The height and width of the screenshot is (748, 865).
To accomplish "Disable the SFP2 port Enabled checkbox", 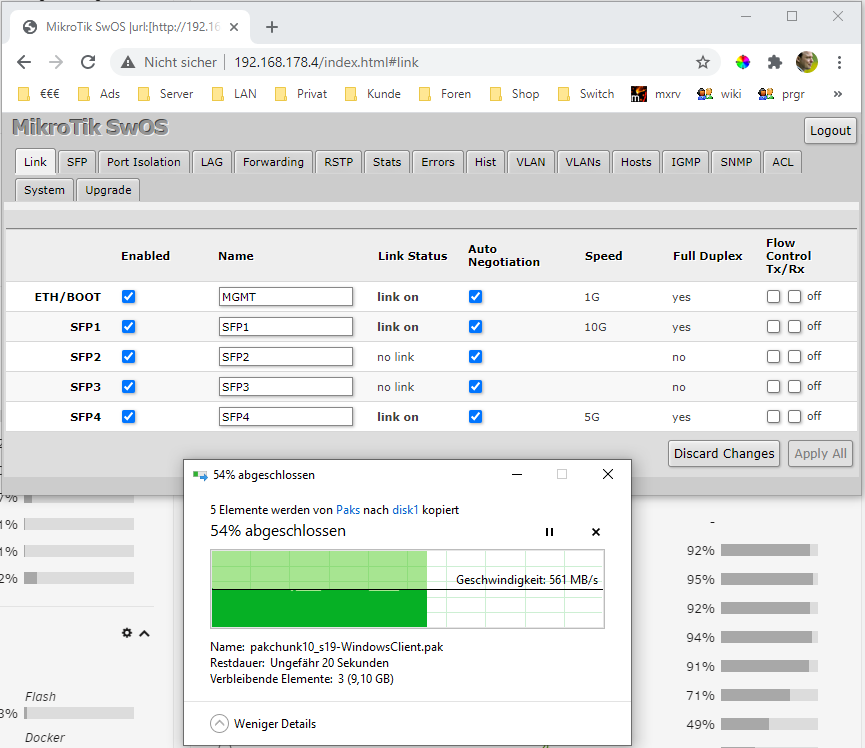I will tap(129, 357).
